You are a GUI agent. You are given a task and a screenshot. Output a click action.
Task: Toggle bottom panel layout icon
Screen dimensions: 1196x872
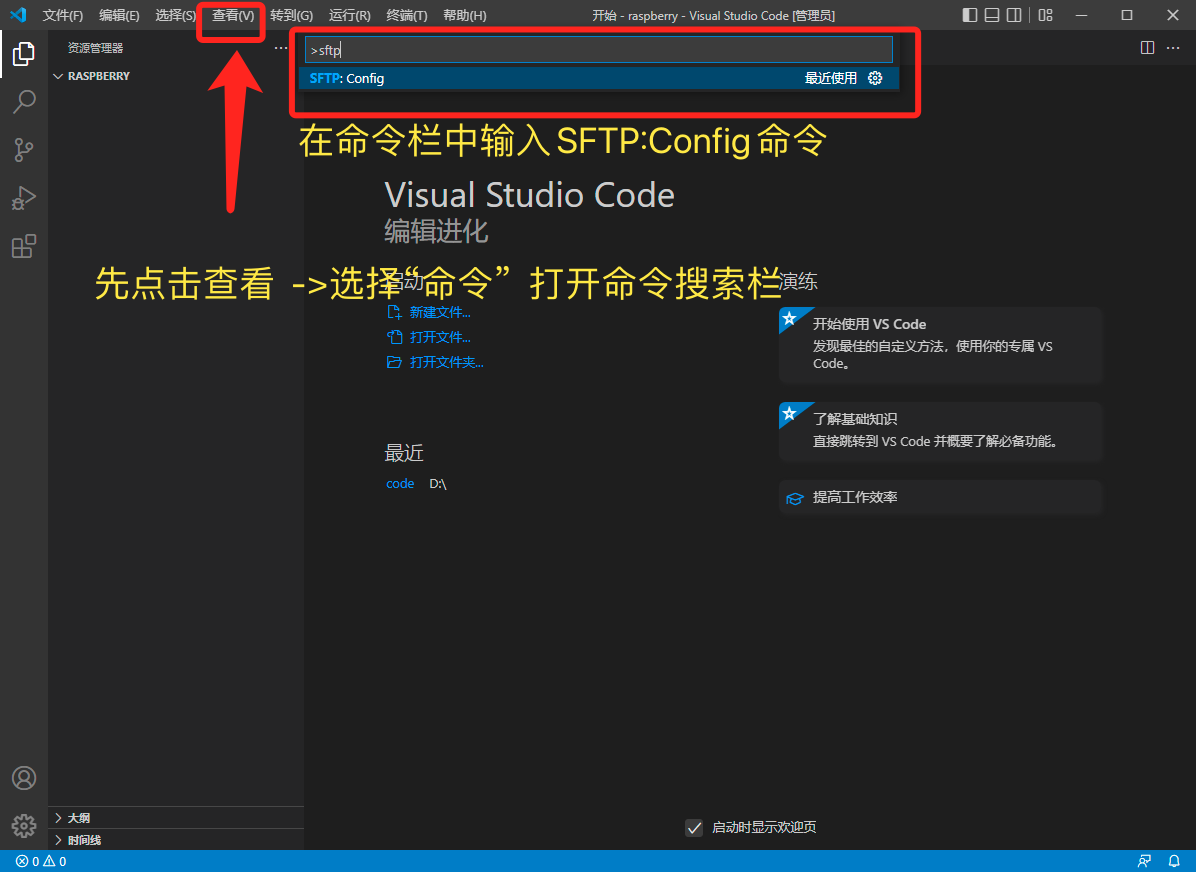click(x=992, y=15)
